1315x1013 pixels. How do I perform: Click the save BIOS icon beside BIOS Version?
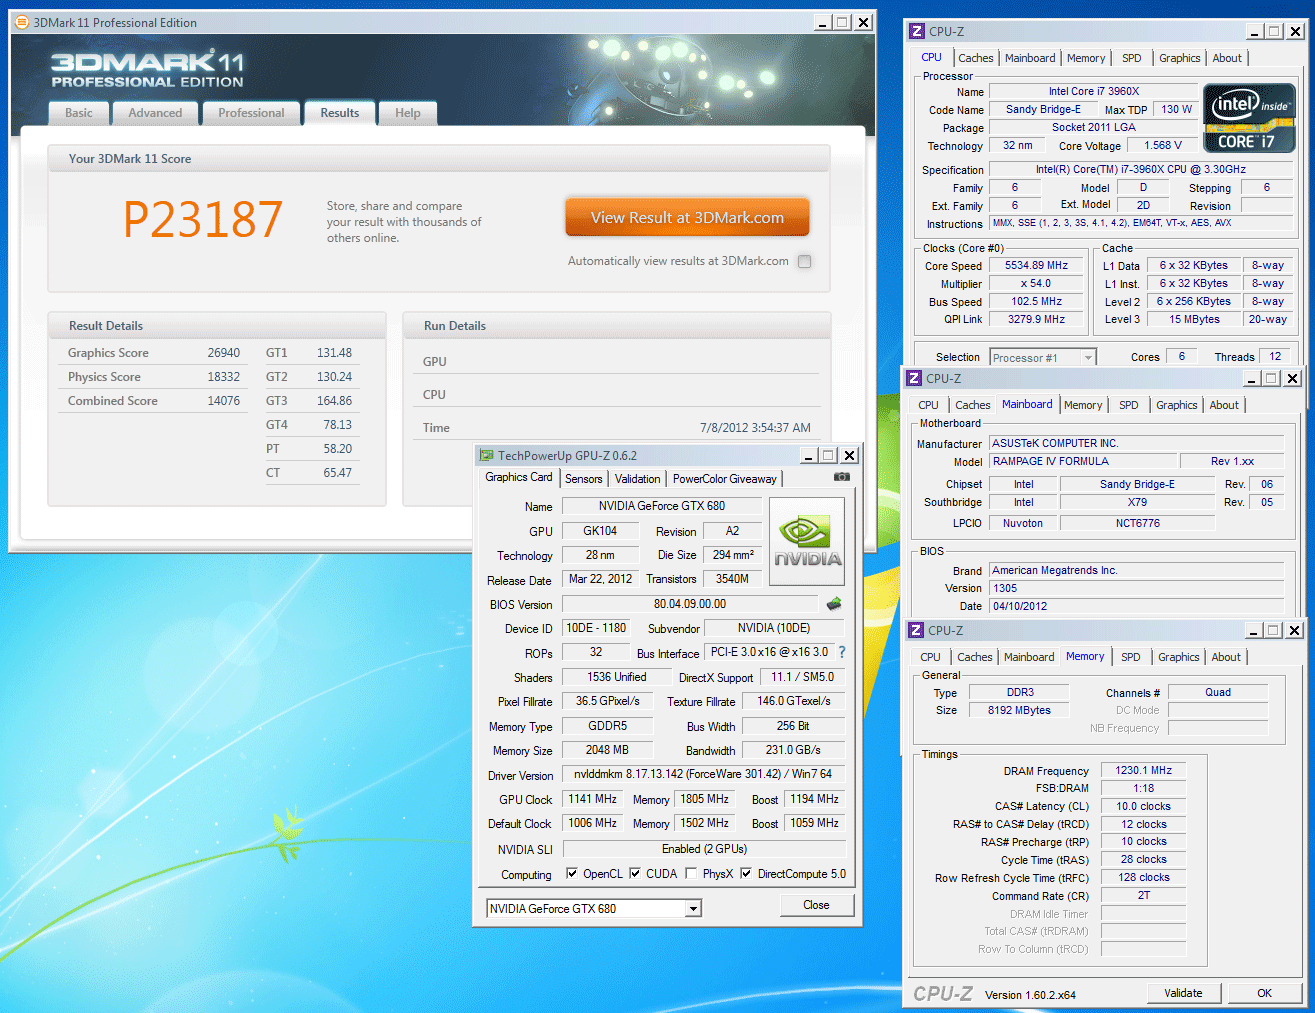click(x=834, y=604)
